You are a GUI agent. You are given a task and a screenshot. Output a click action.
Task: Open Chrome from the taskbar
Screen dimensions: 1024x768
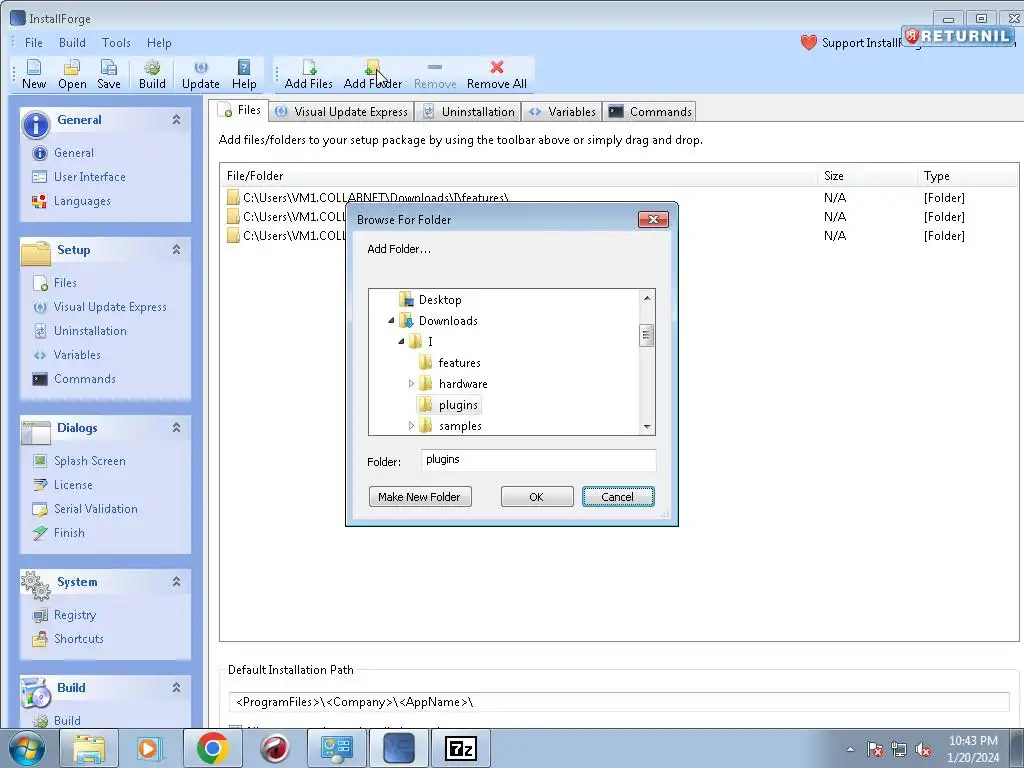point(212,748)
